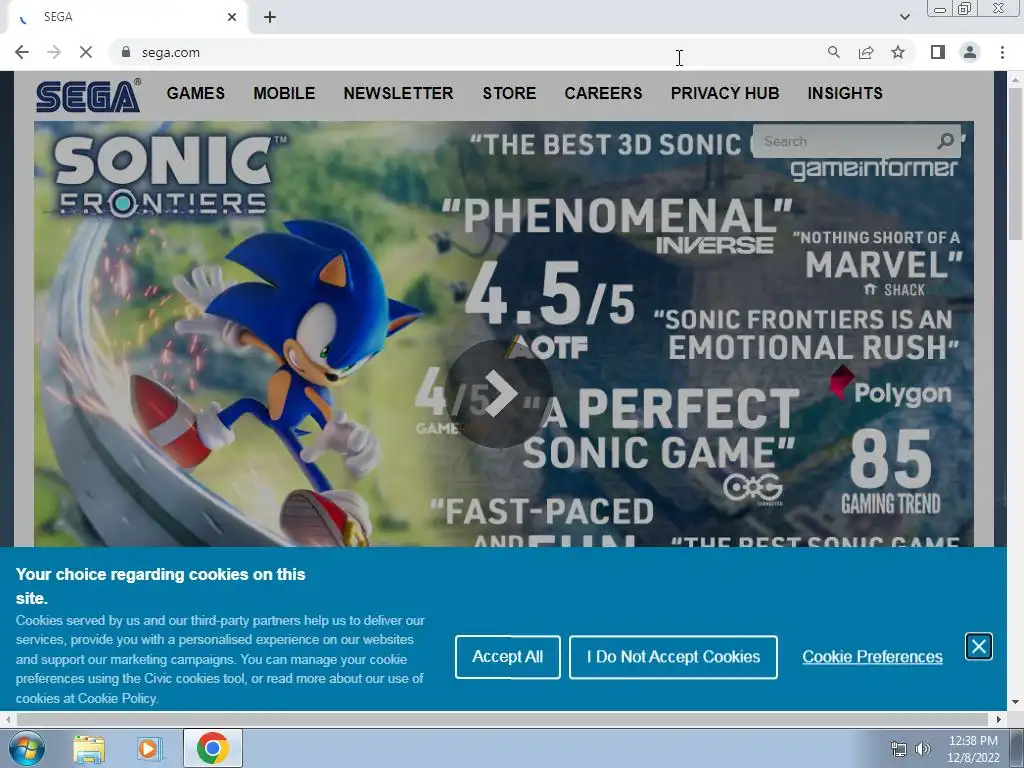Click the page scroll-down arrow
Image resolution: width=1024 pixels, height=768 pixels.
point(1015,703)
